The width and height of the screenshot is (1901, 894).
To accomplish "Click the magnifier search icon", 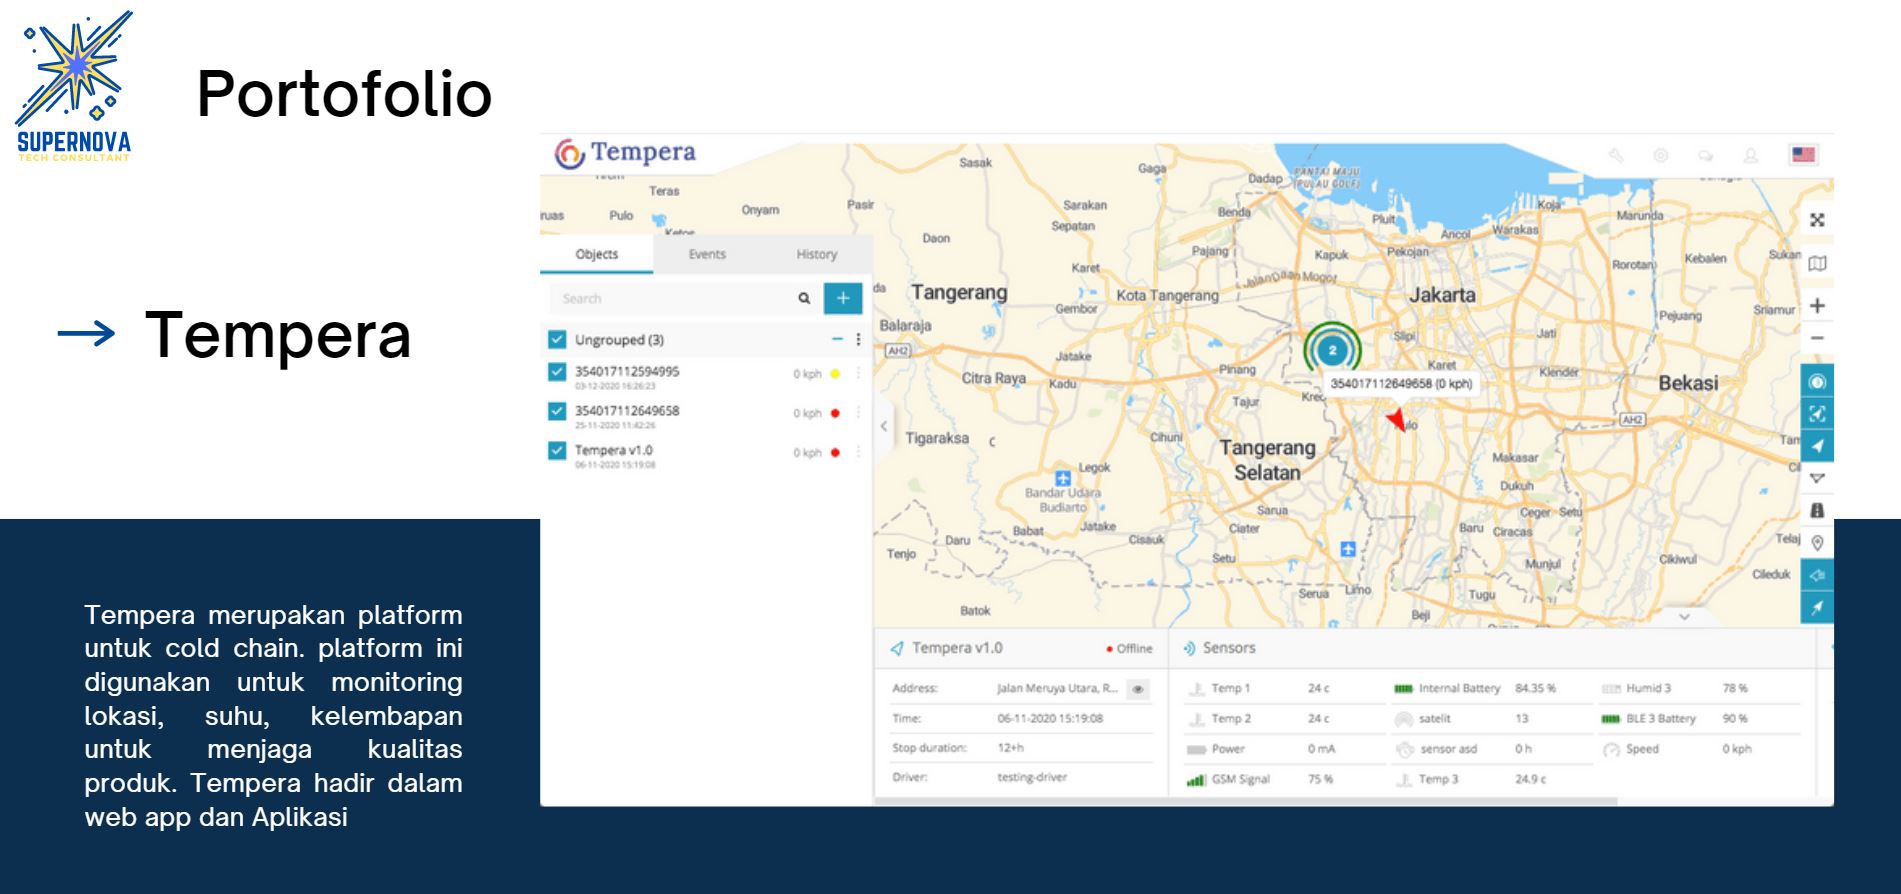I will pos(804,298).
